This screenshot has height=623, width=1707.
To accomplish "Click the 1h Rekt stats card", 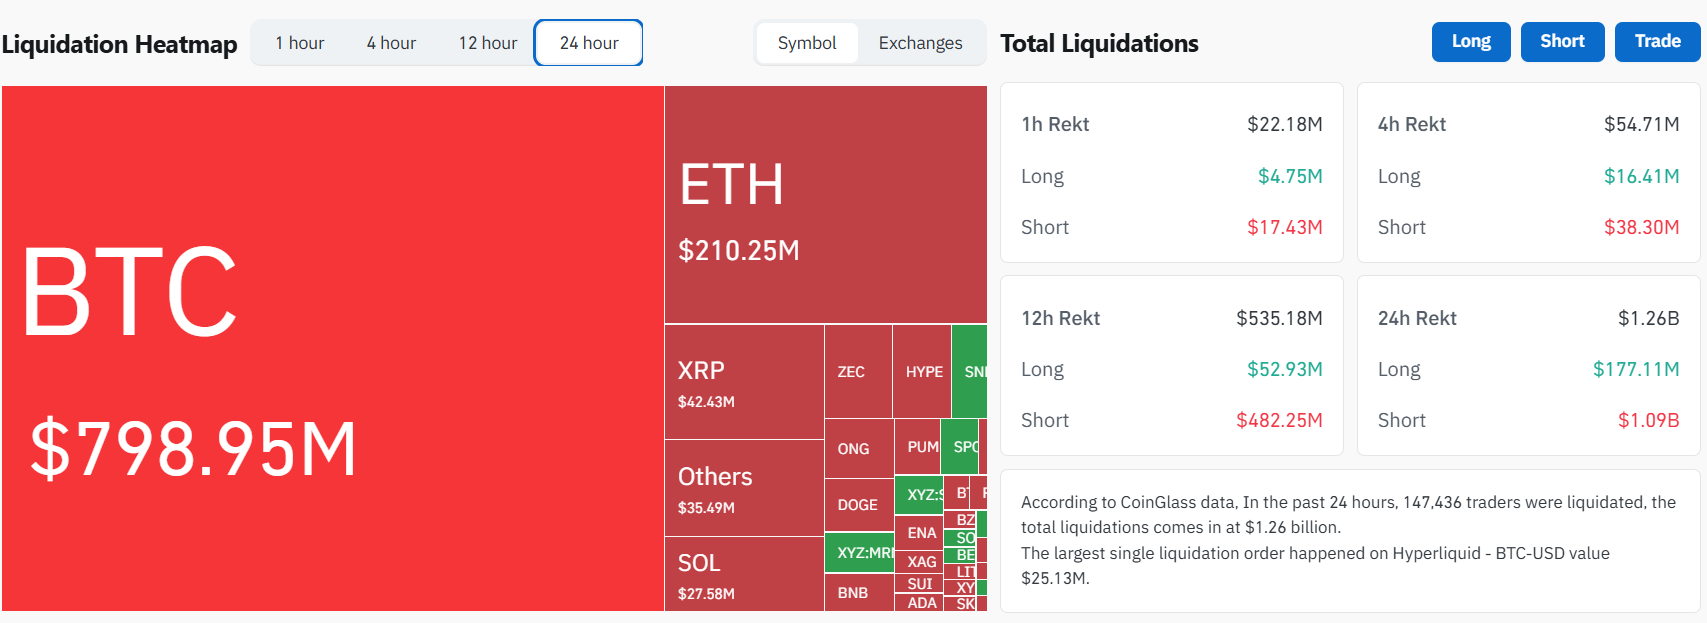I will point(1172,173).
